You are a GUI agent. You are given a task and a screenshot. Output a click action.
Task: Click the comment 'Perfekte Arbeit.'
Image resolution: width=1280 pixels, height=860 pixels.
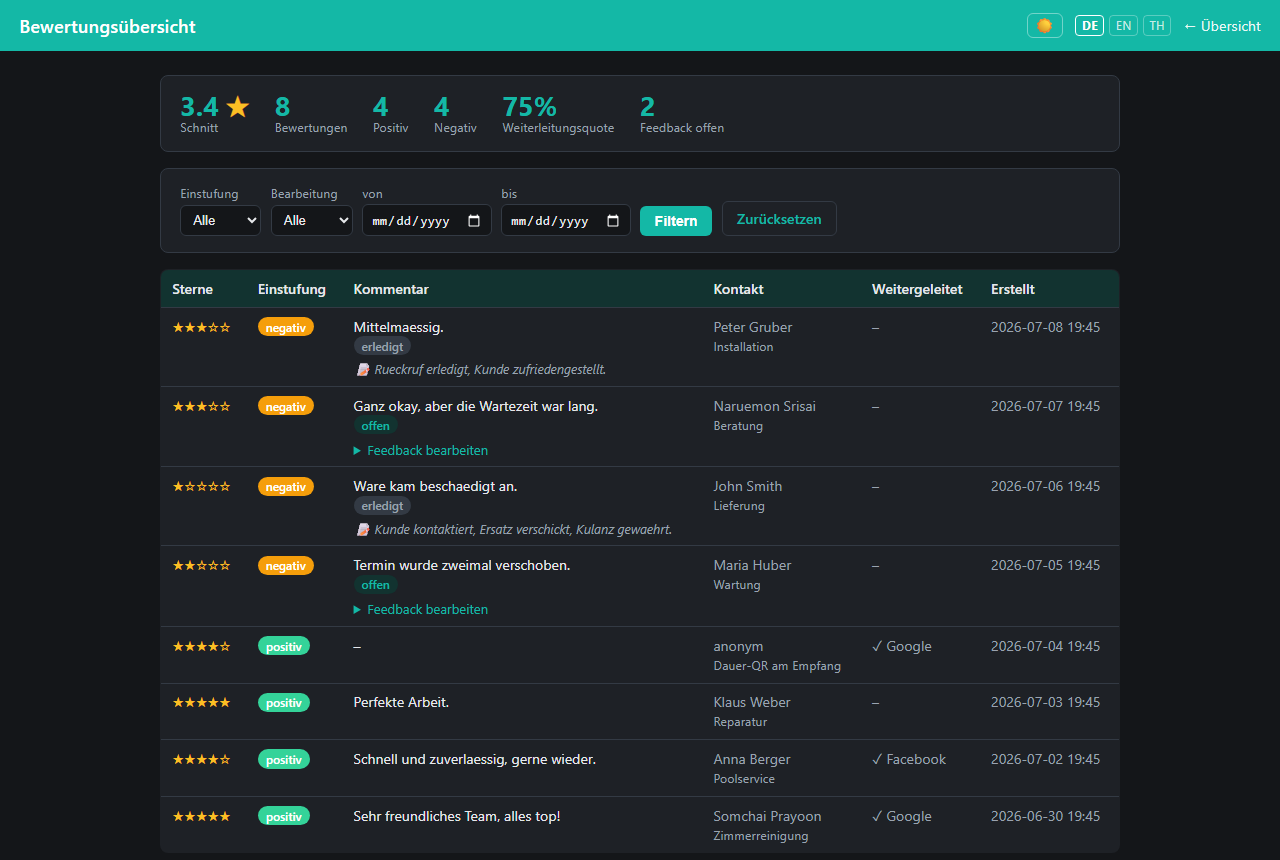[x=402, y=702]
